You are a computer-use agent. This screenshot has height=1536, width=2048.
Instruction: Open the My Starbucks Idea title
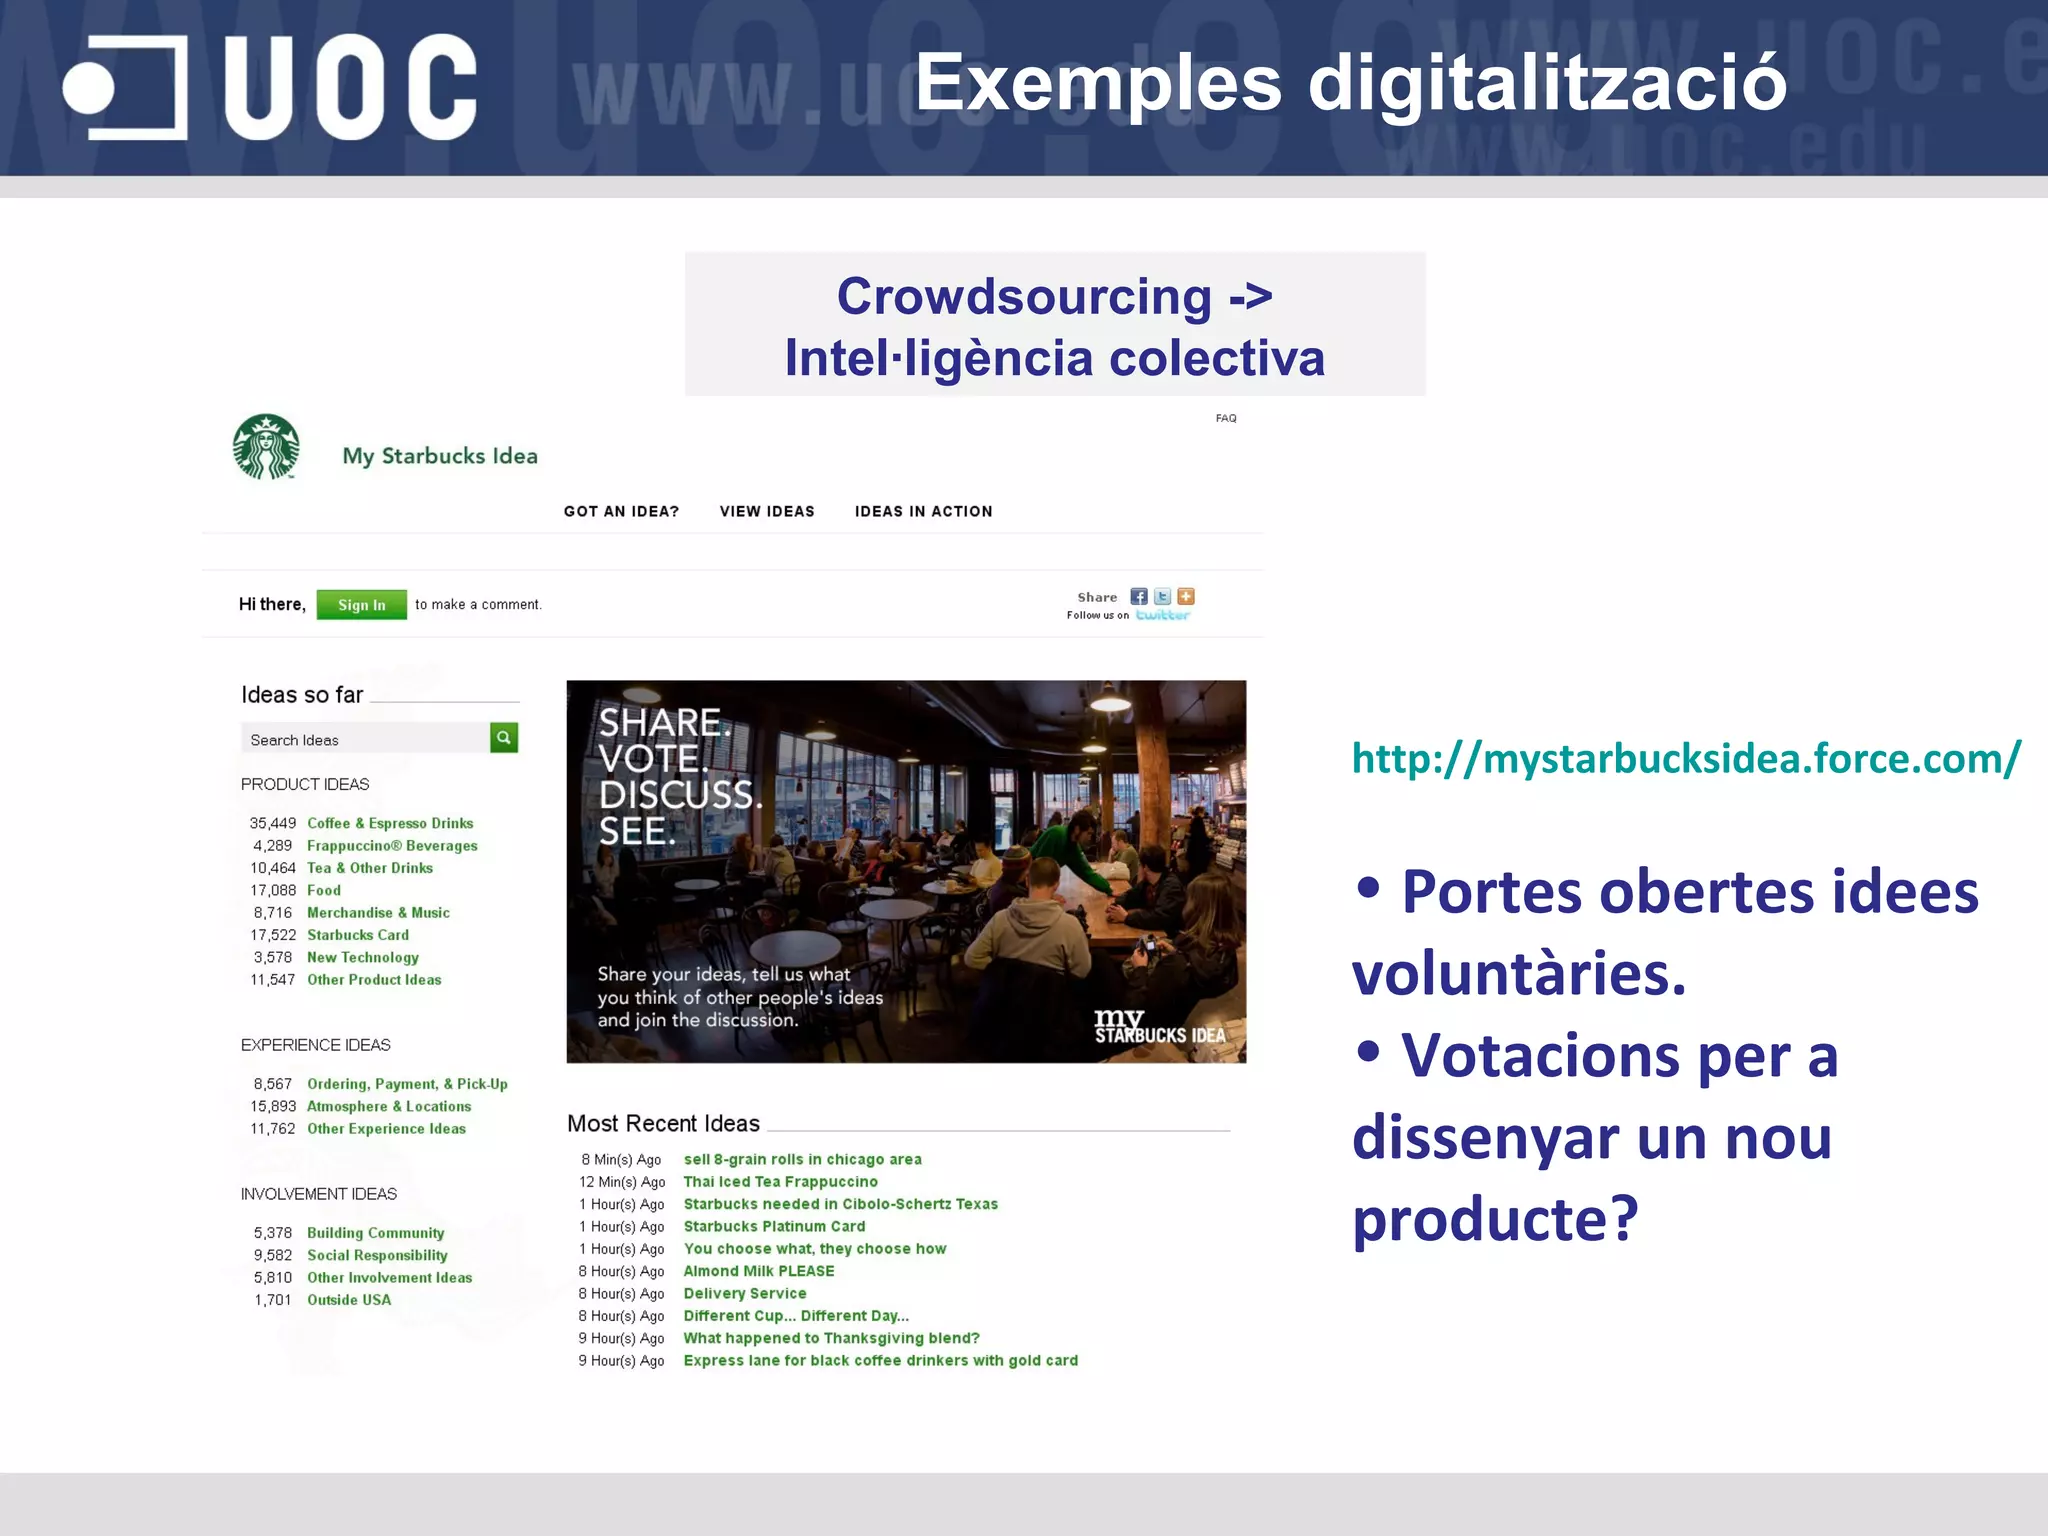tap(440, 456)
